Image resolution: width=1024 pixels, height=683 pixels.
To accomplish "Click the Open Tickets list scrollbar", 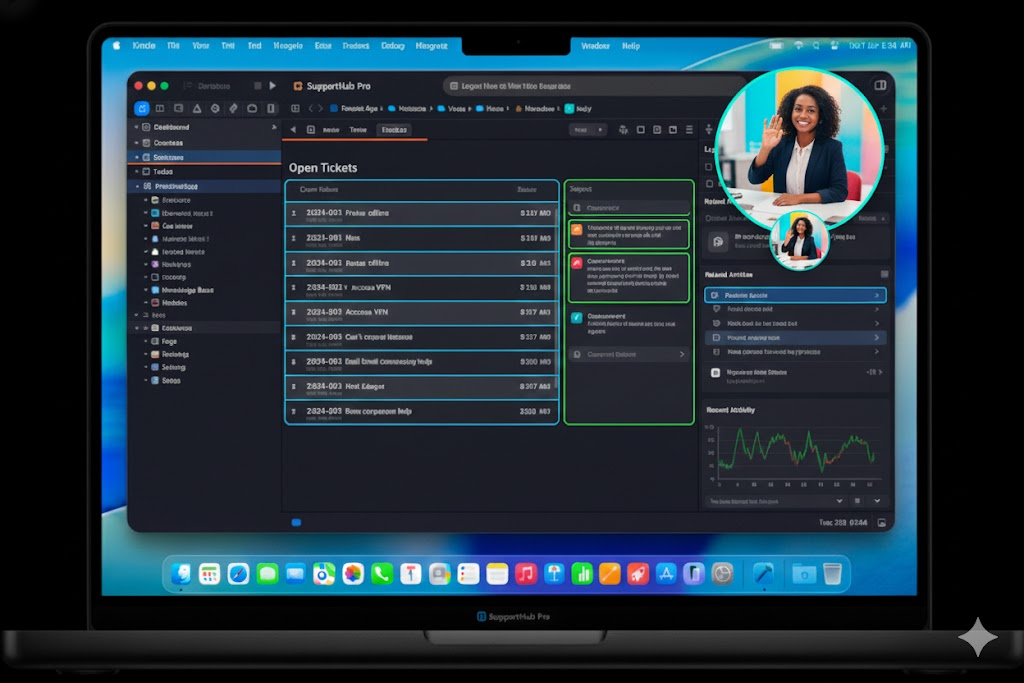I will click(x=557, y=300).
